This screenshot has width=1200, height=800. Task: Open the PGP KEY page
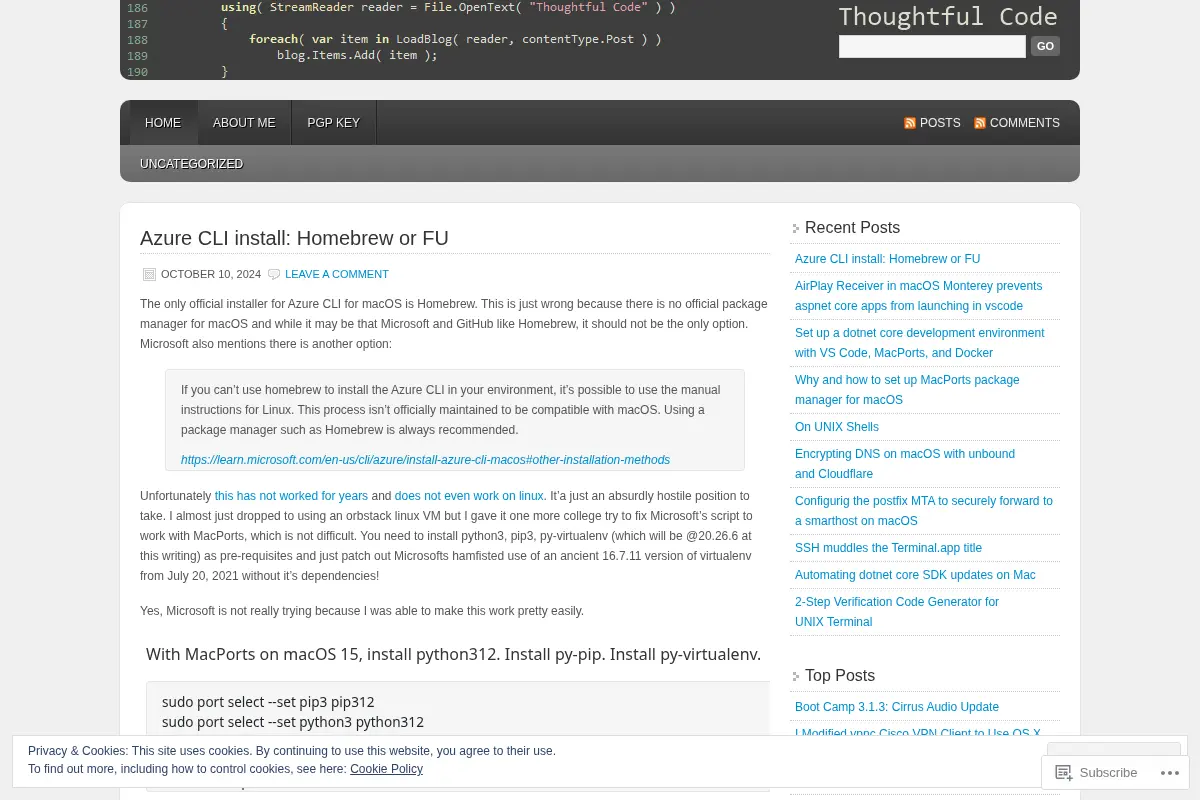[x=333, y=123]
